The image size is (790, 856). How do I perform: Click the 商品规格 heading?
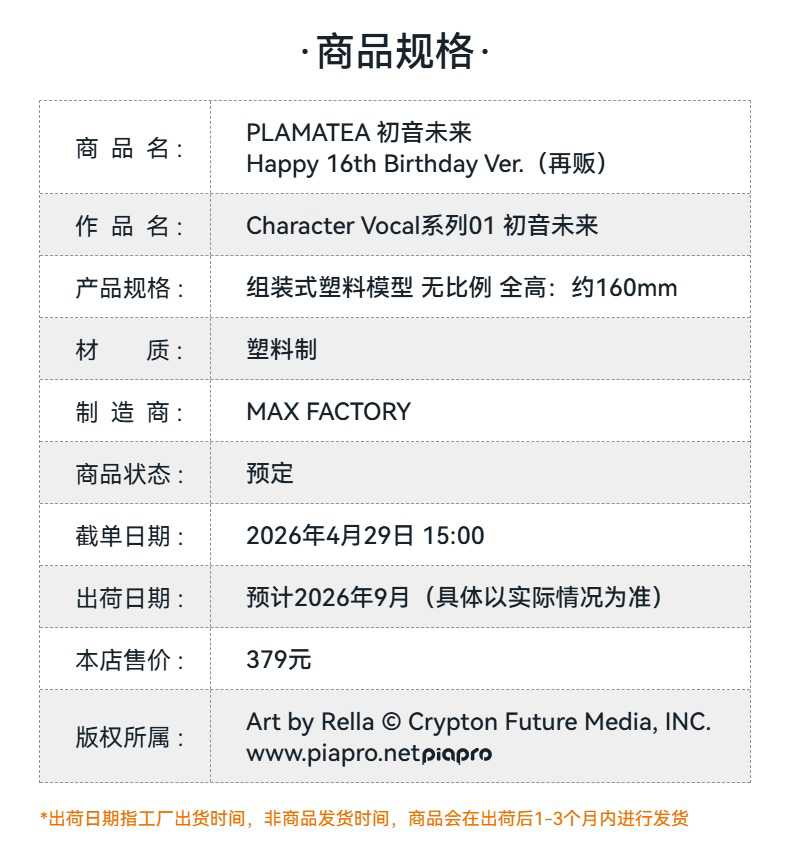tap(395, 52)
